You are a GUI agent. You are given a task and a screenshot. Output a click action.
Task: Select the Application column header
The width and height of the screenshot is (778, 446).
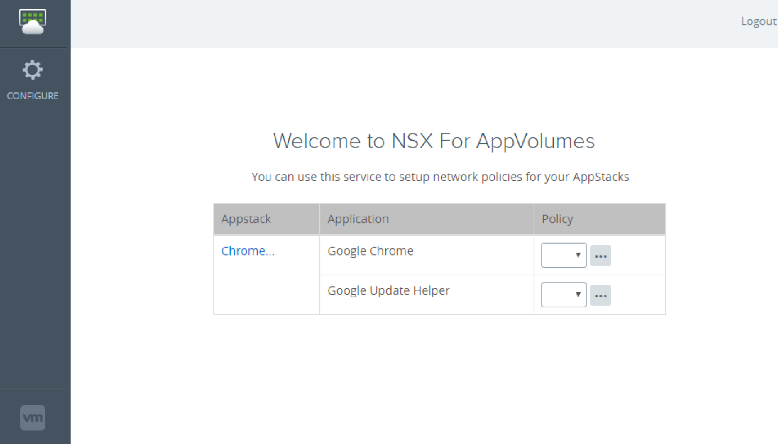point(427,219)
